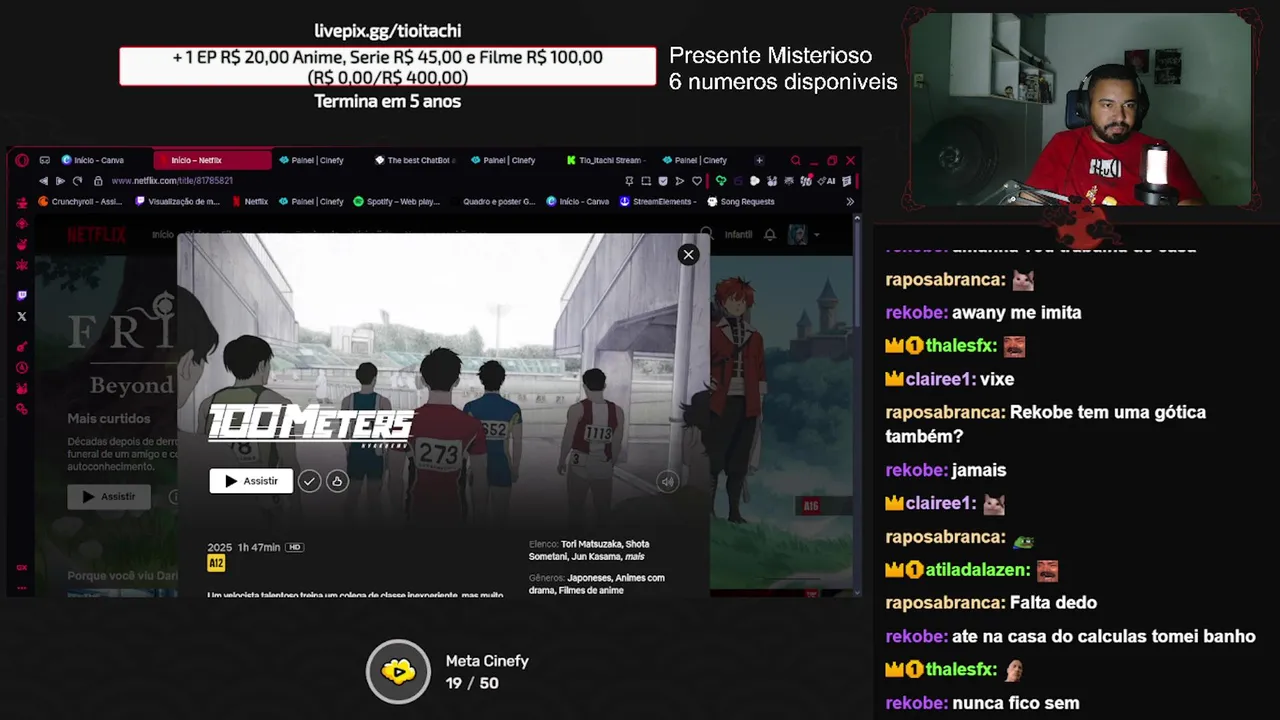Open the Twitch sidebar panel
The image size is (1280, 720).
[x=22, y=295]
